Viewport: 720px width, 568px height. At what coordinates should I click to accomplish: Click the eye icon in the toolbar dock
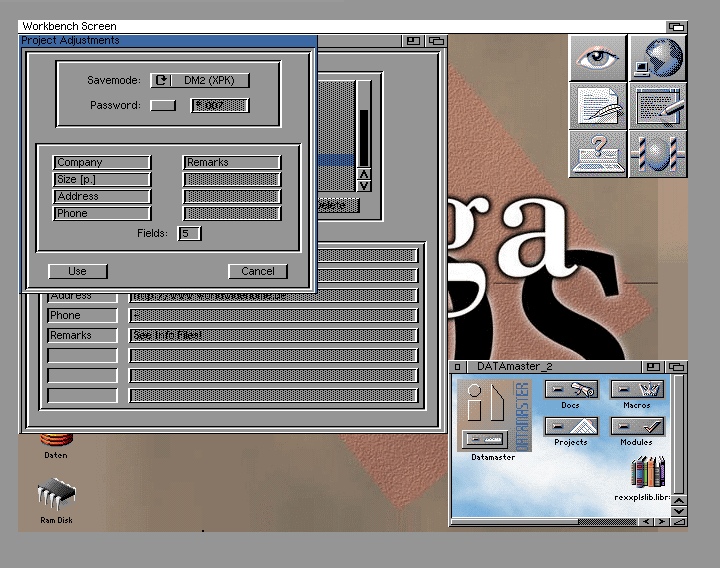(598, 57)
